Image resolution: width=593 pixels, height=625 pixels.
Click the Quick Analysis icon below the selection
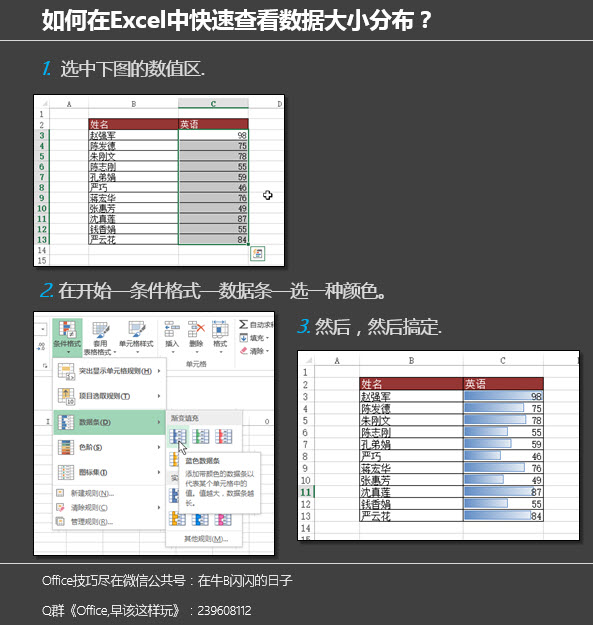tap(257, 254)
